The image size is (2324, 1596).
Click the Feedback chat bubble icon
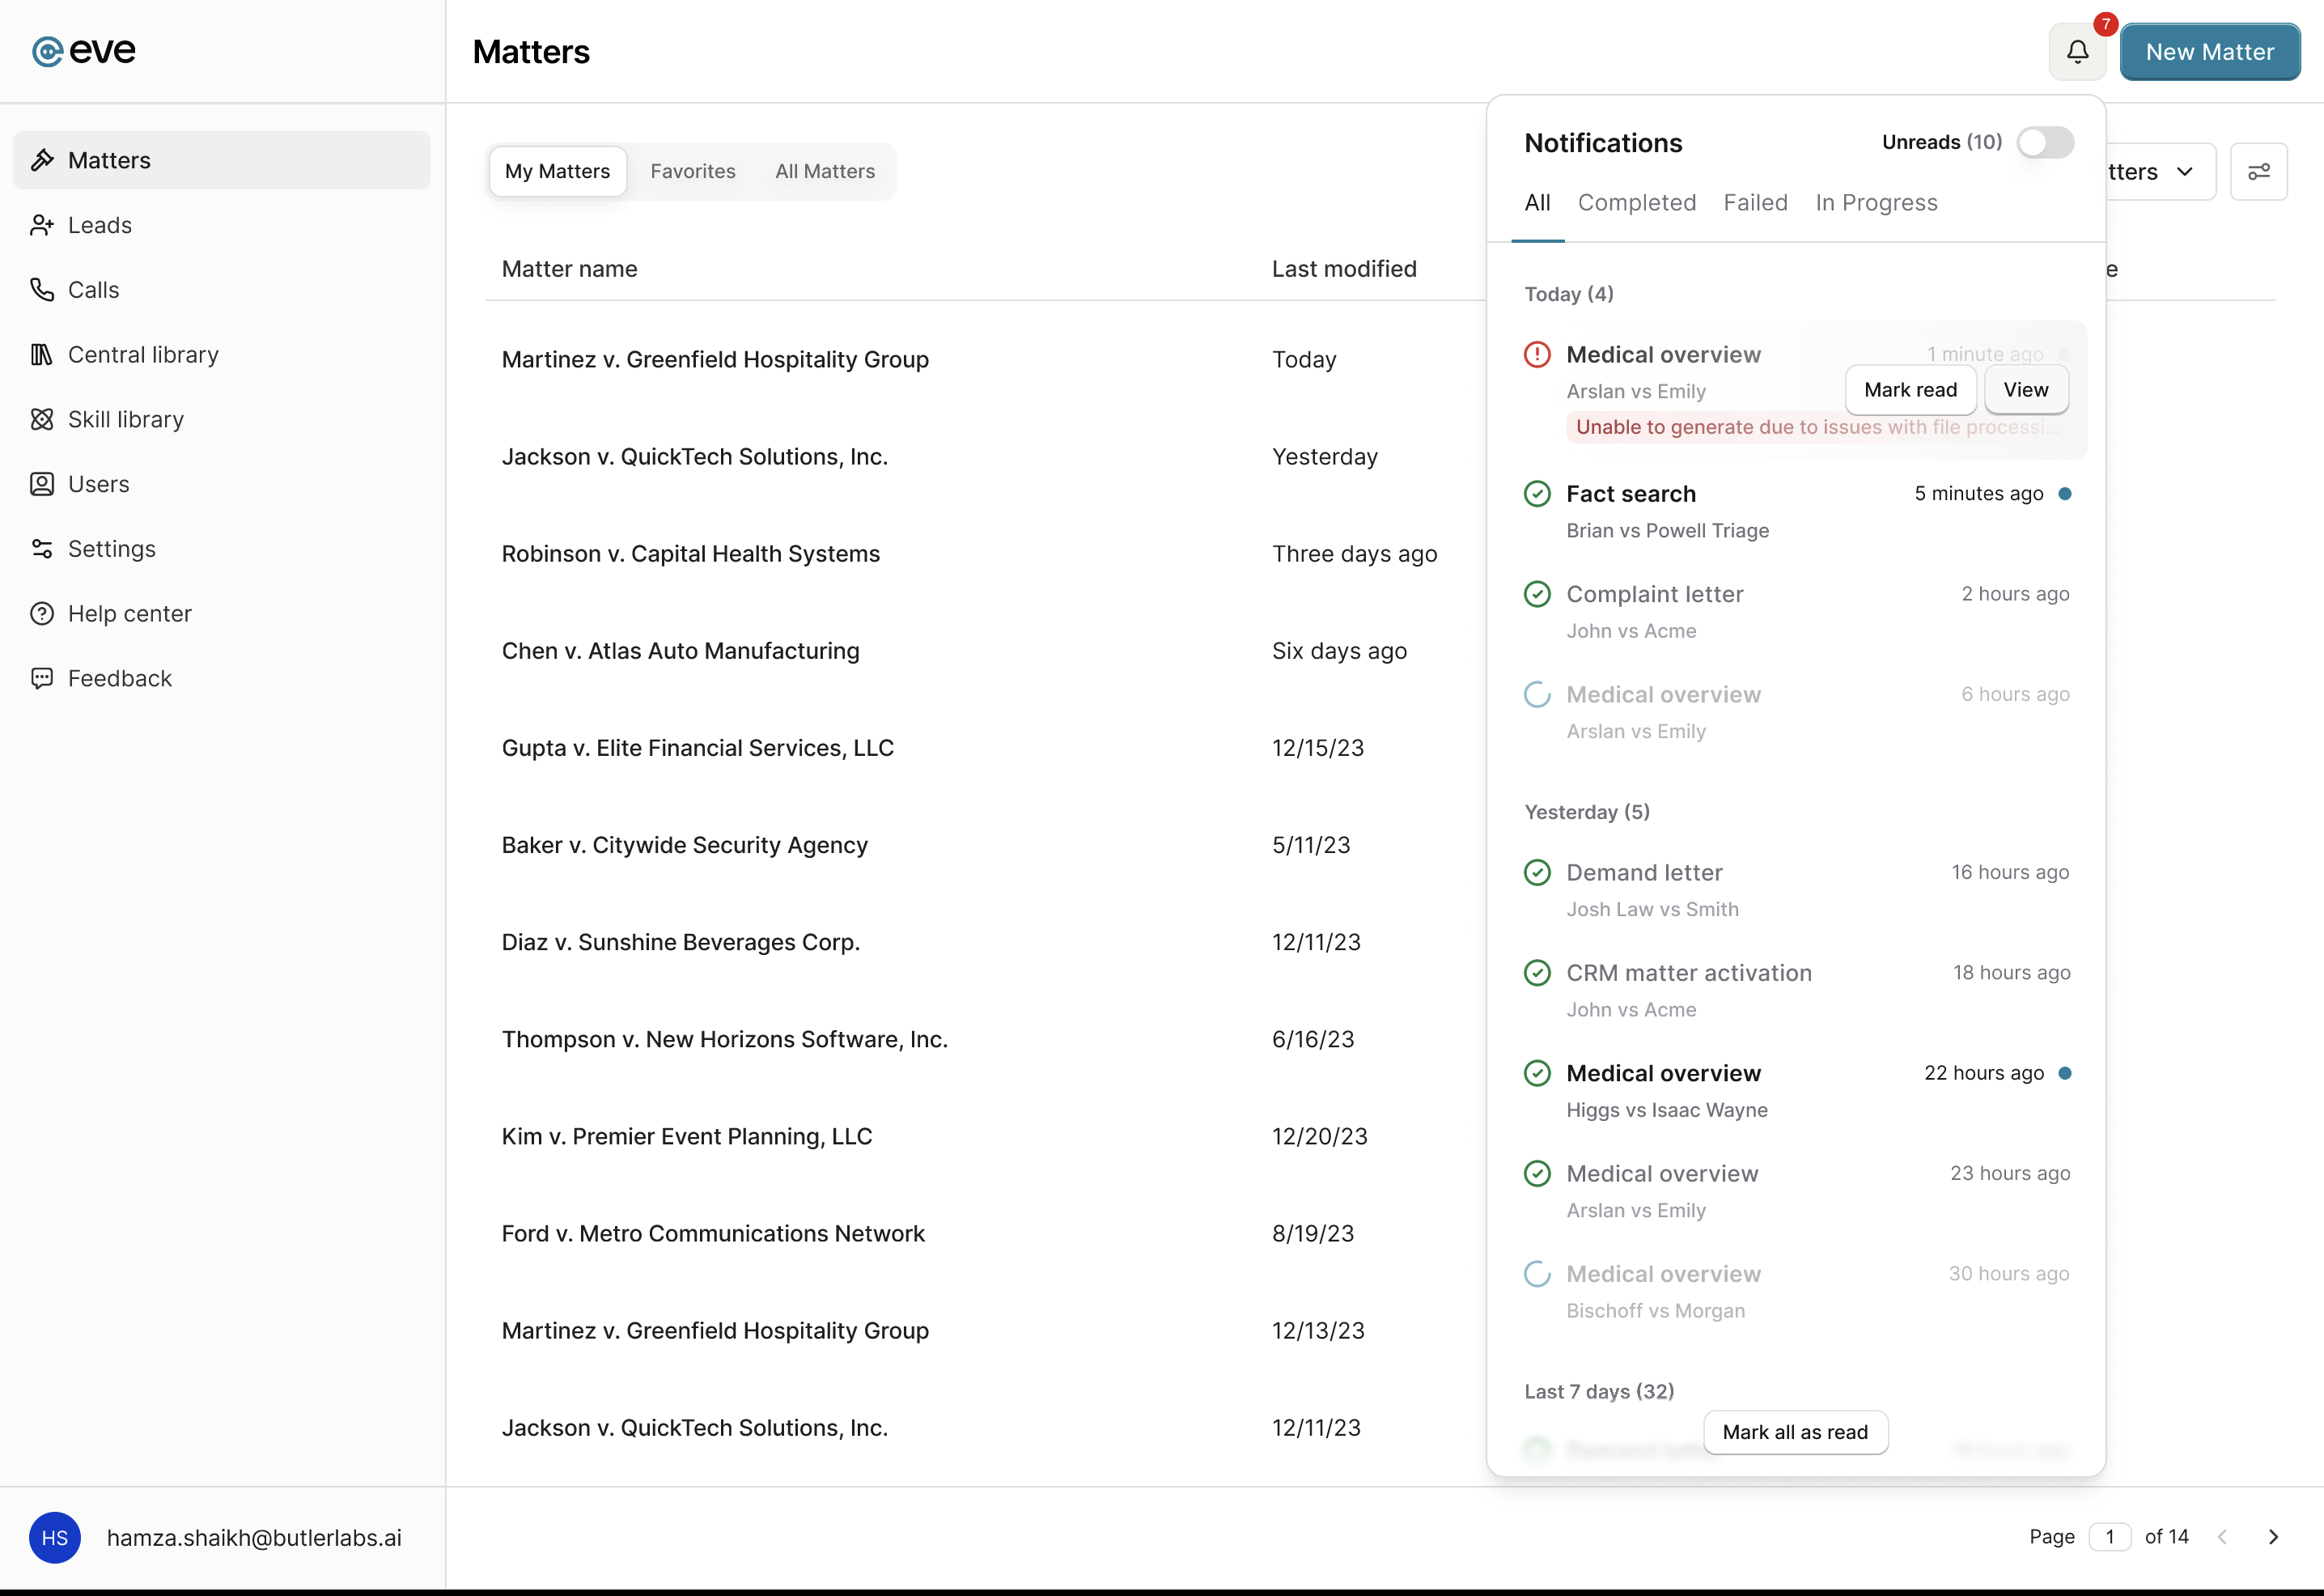coord(42,678)
